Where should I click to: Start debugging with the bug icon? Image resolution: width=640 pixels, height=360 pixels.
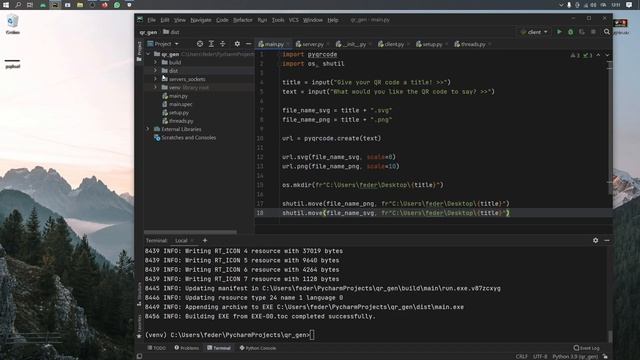(x=571, y=32)
